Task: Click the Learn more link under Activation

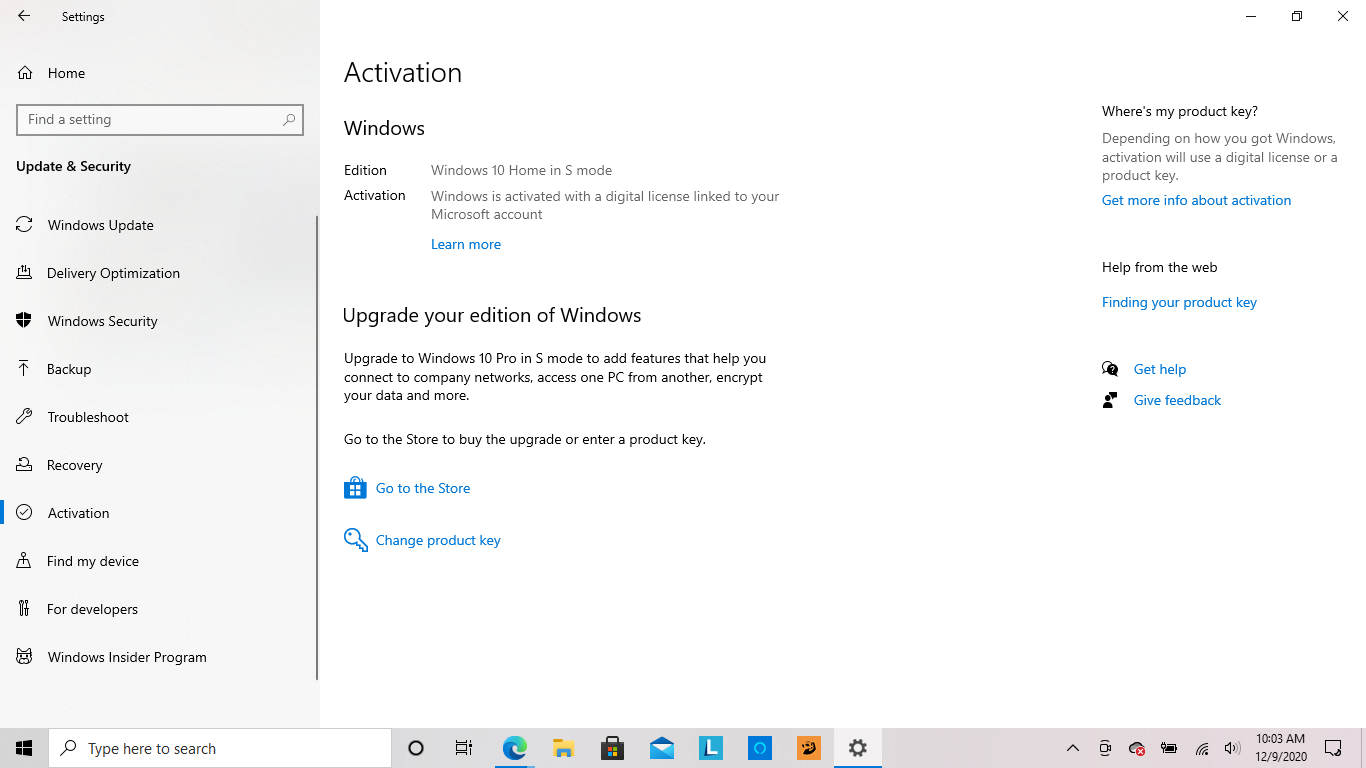Action: [466, 244]
